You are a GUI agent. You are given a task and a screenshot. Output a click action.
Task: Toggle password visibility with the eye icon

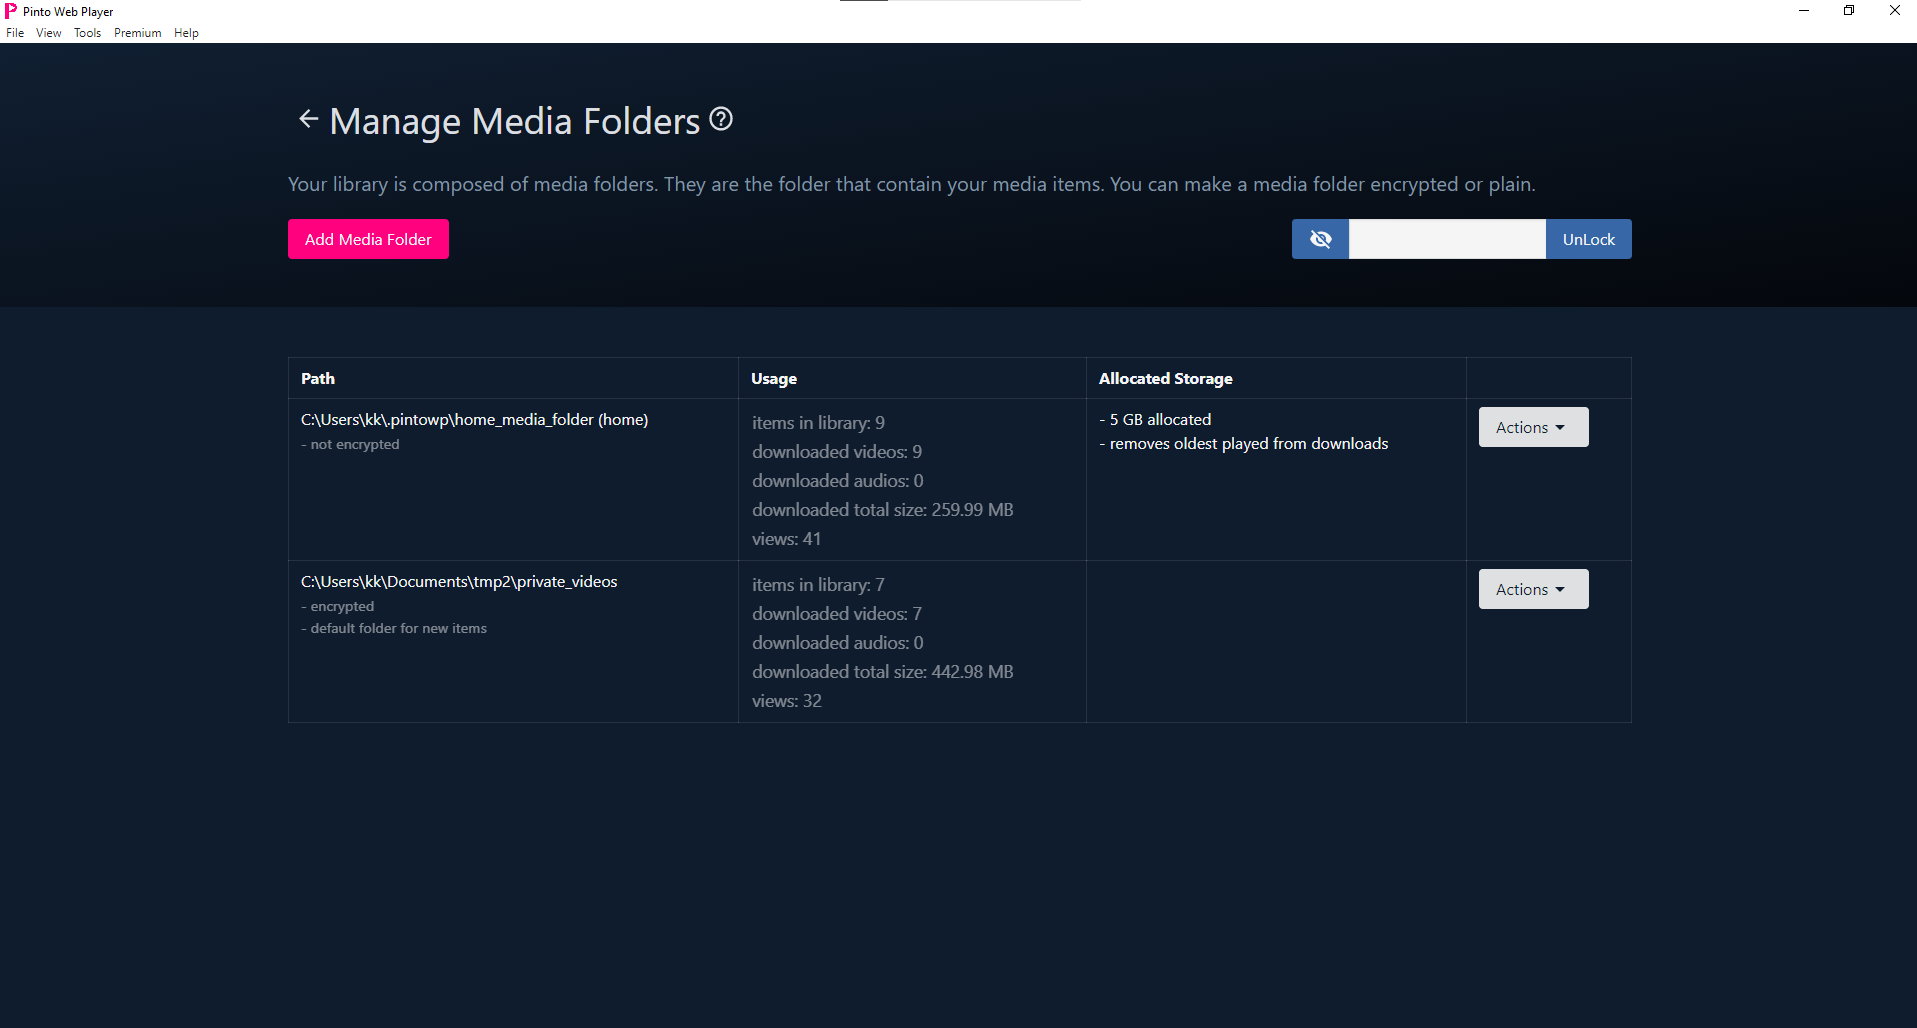click(1319, 238)
